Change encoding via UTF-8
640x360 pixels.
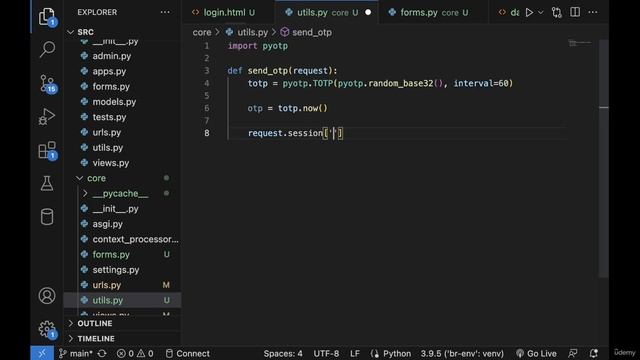tap(326, 353)
